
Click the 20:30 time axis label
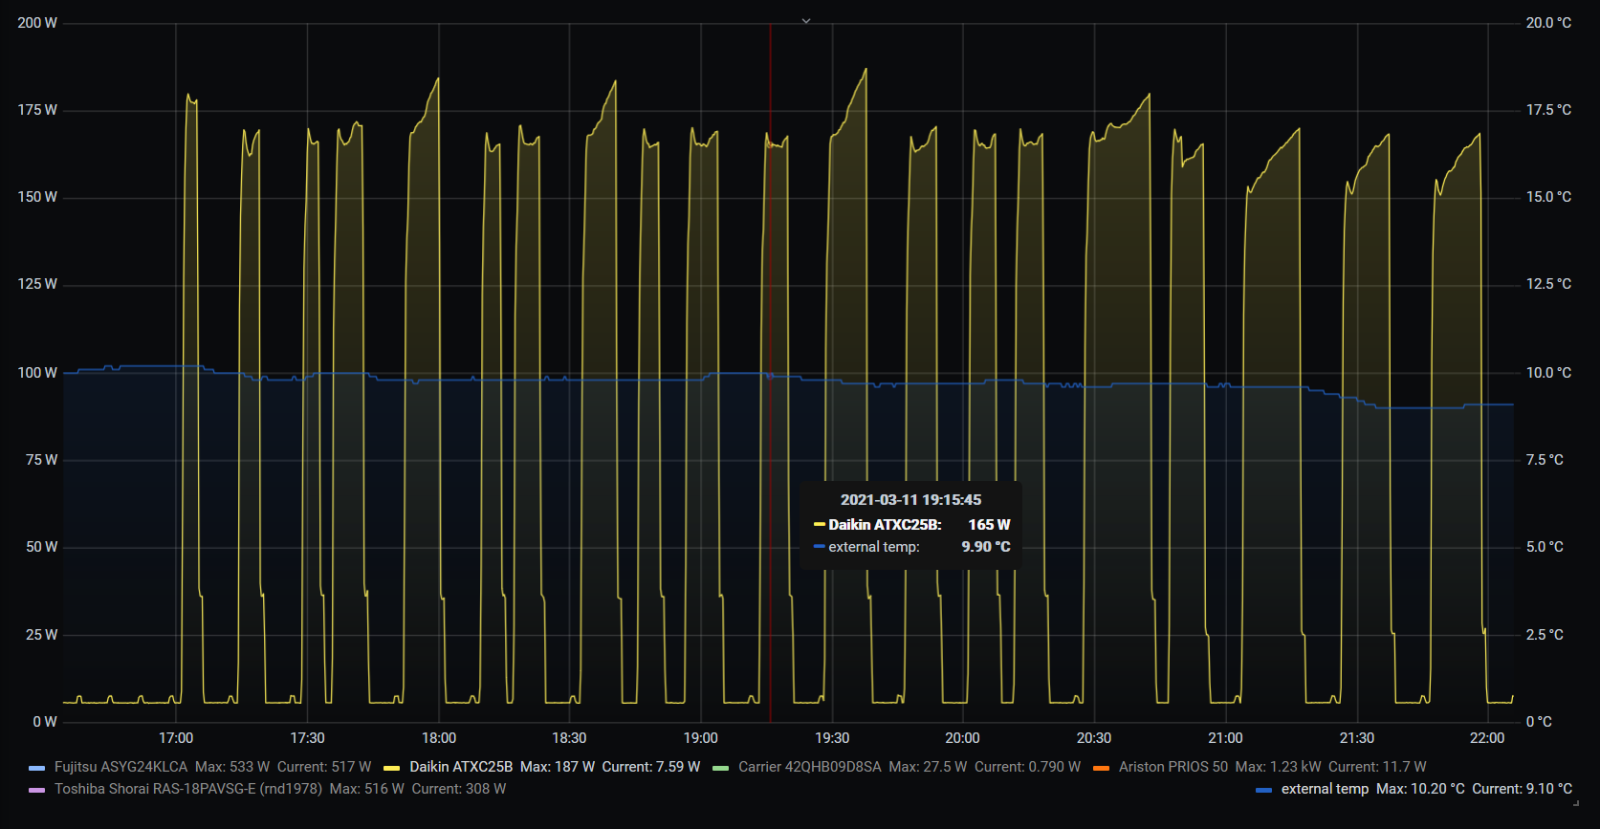click(1094, 738)
